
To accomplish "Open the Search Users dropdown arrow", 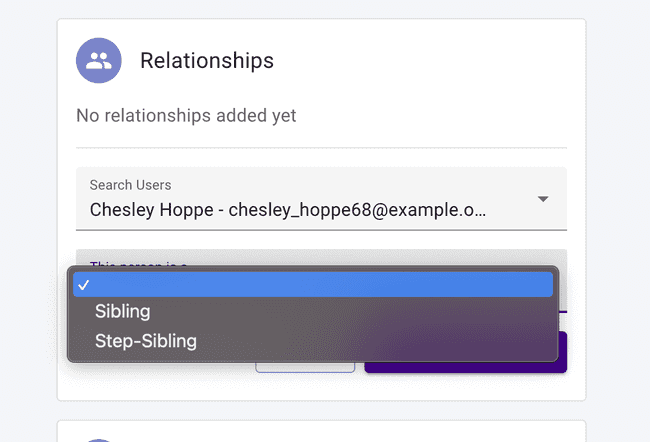I will pos(543,199).
